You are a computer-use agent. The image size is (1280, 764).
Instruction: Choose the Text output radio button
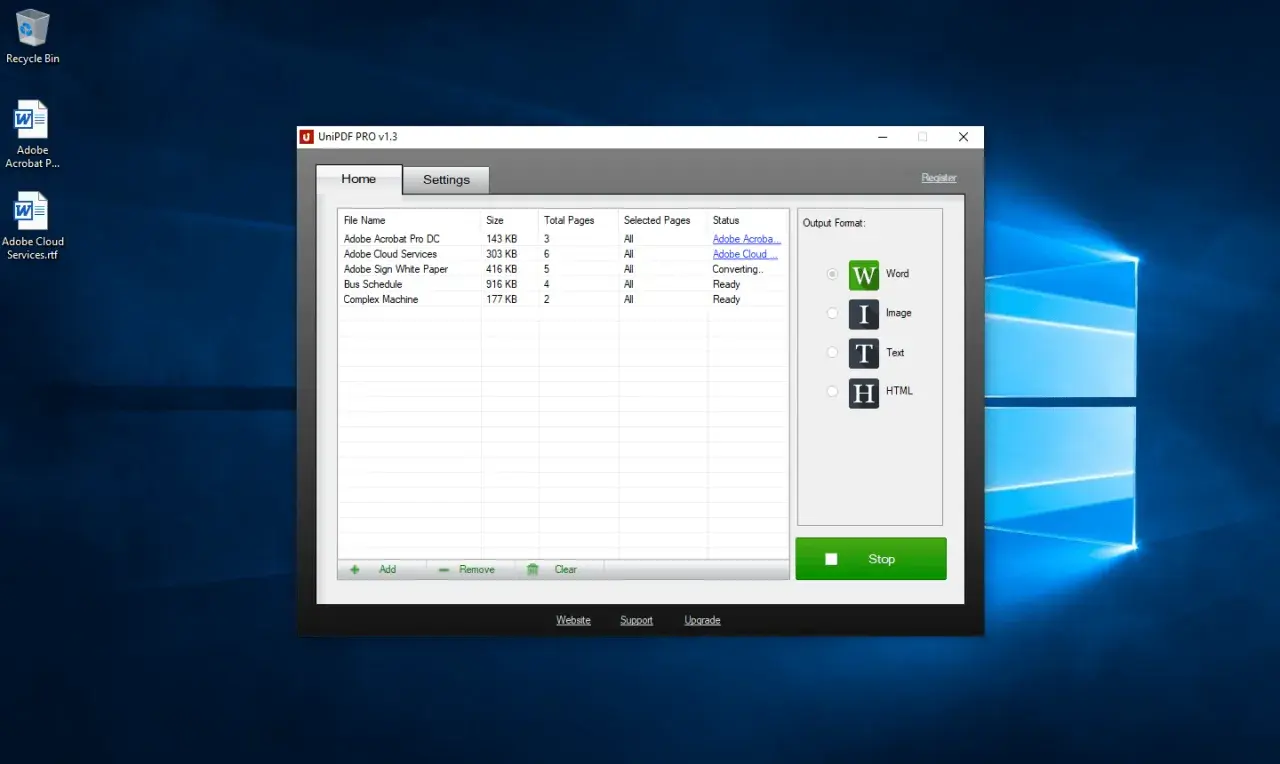[x=832, y=353]
